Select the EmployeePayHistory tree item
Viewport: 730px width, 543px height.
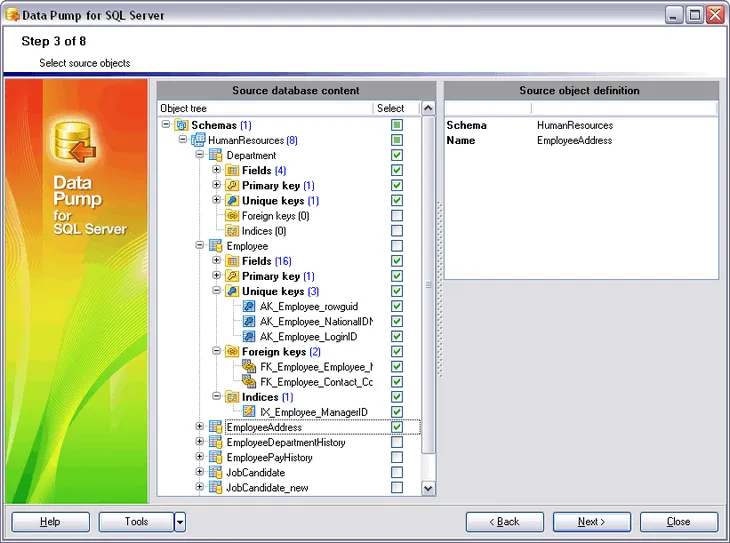tap(270, 458)
